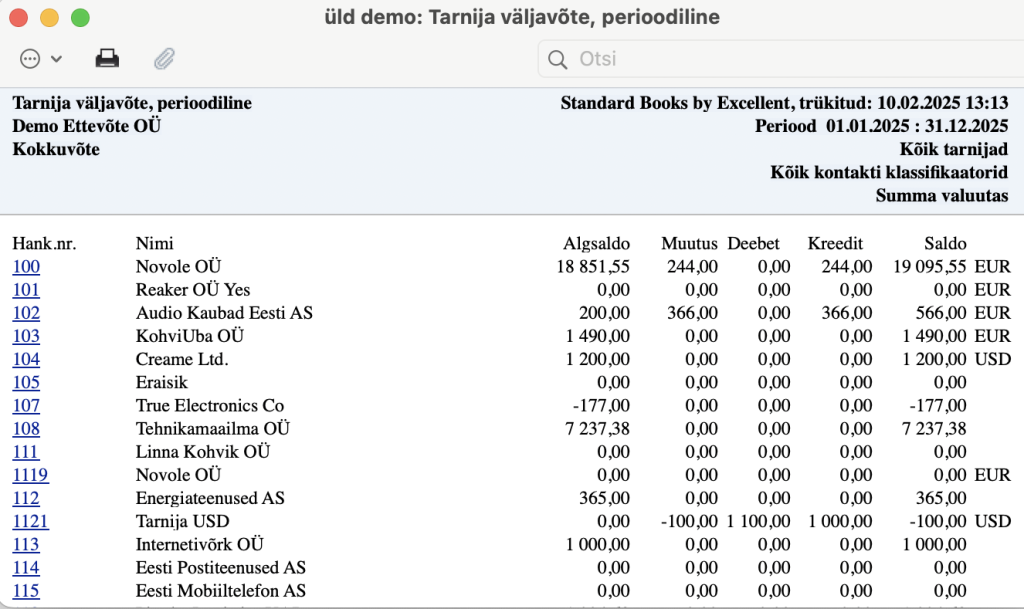Click the yellow minimize window button
The height and width of the screenshot is (609, 1024).
pyautogui.click(x=50, y=18)
